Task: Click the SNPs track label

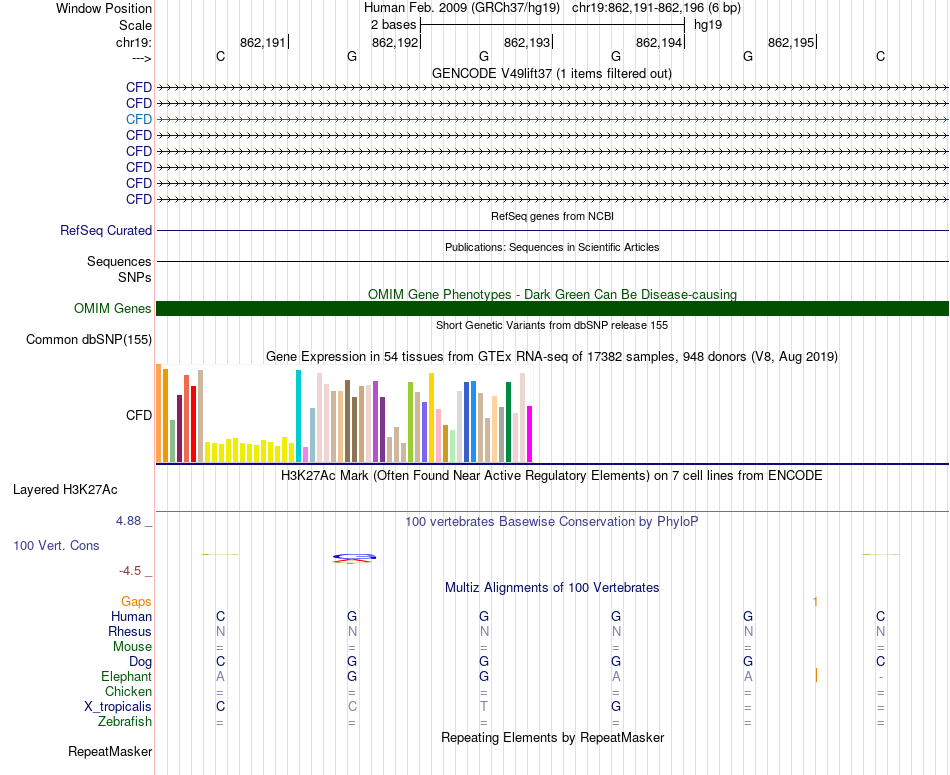Action: coord(135,277)
